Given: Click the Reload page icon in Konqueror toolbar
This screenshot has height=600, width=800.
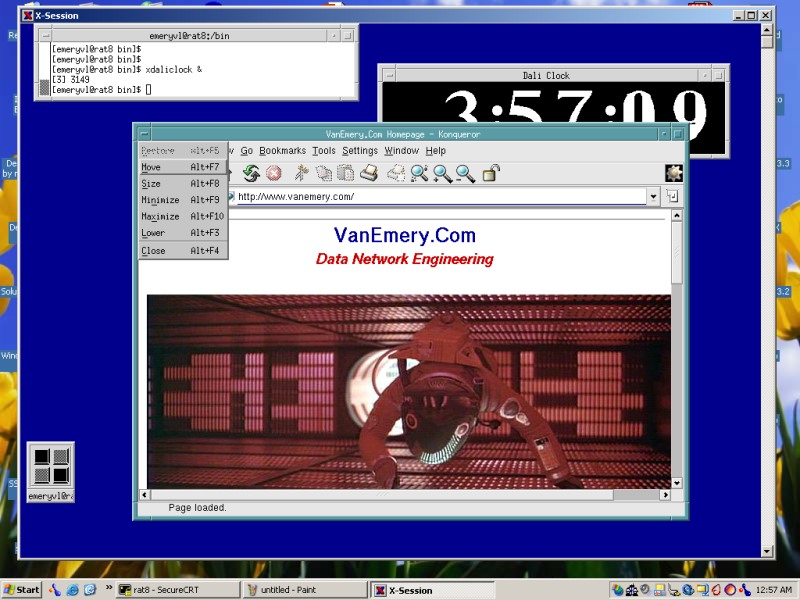Looking at the screenshot, I should 251,174.
